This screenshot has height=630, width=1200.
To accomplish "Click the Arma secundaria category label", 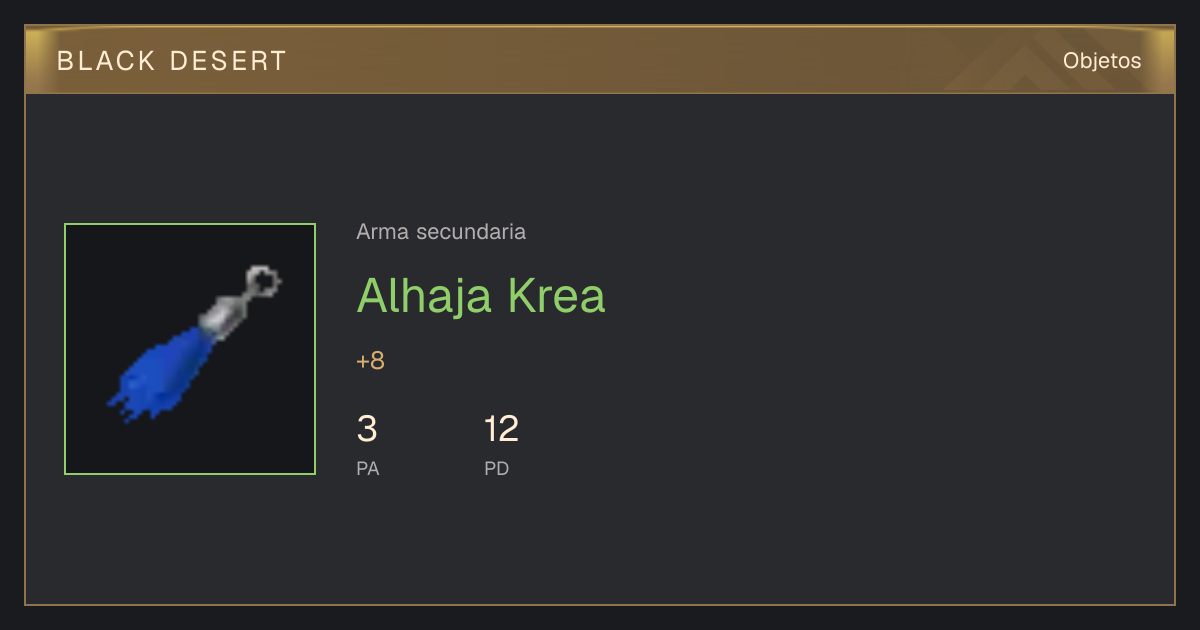I will (x=441, y=232).
